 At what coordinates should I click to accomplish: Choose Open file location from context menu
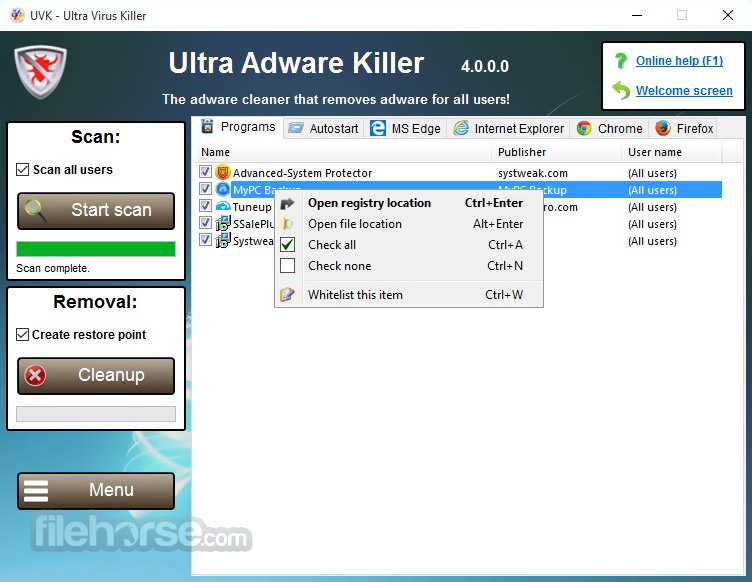pyautogui.click(x=409, y=224)
